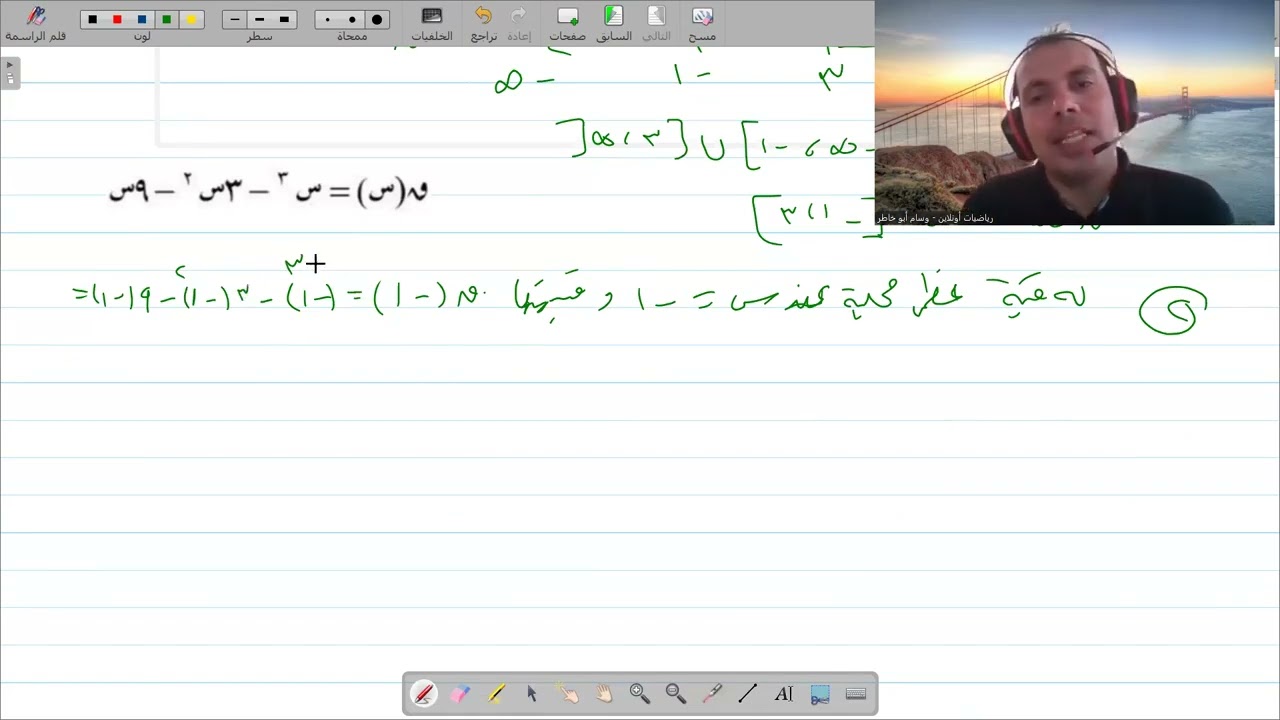Image resolution: width=1280 pixels, height=720 pixels.
Task: Select the pointing-finger interact tool
Action: point(568,693)
